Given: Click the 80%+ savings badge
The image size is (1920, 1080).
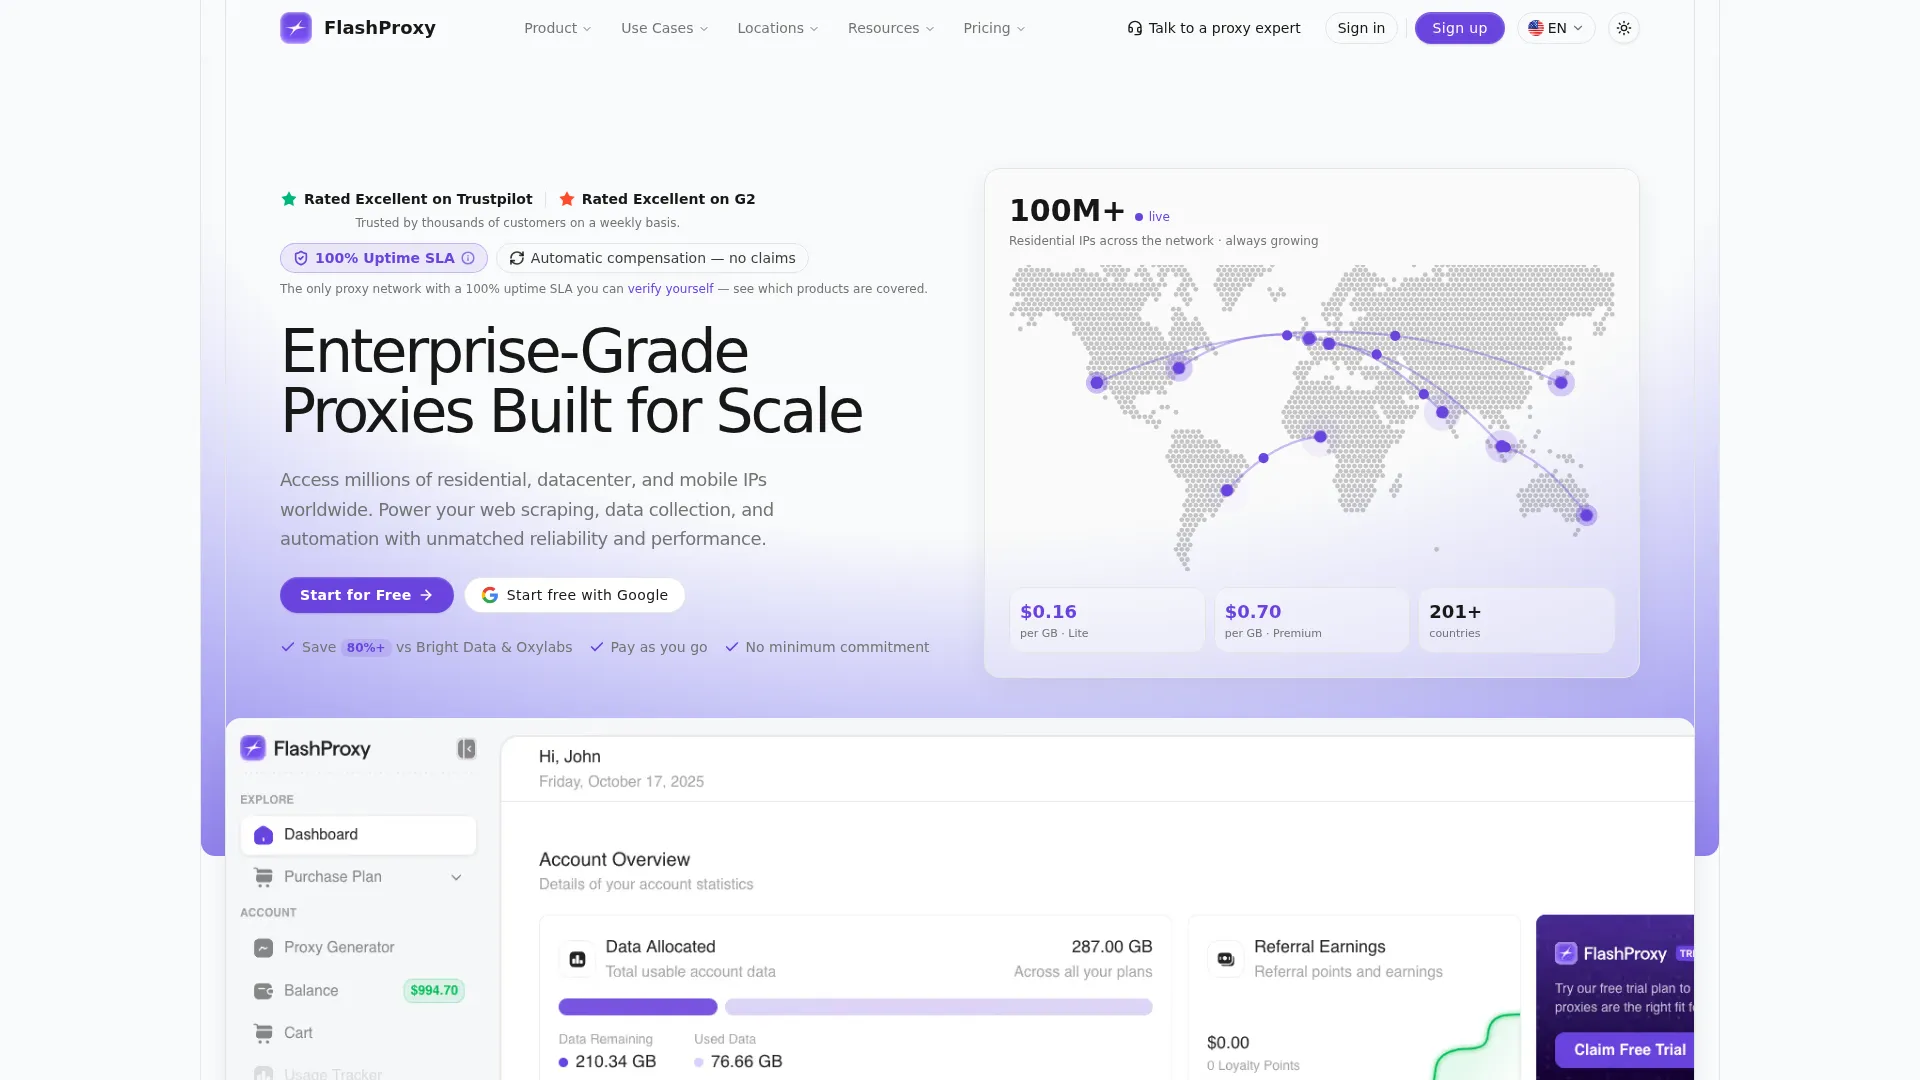Looking at the screenshot, I should 366,648.
